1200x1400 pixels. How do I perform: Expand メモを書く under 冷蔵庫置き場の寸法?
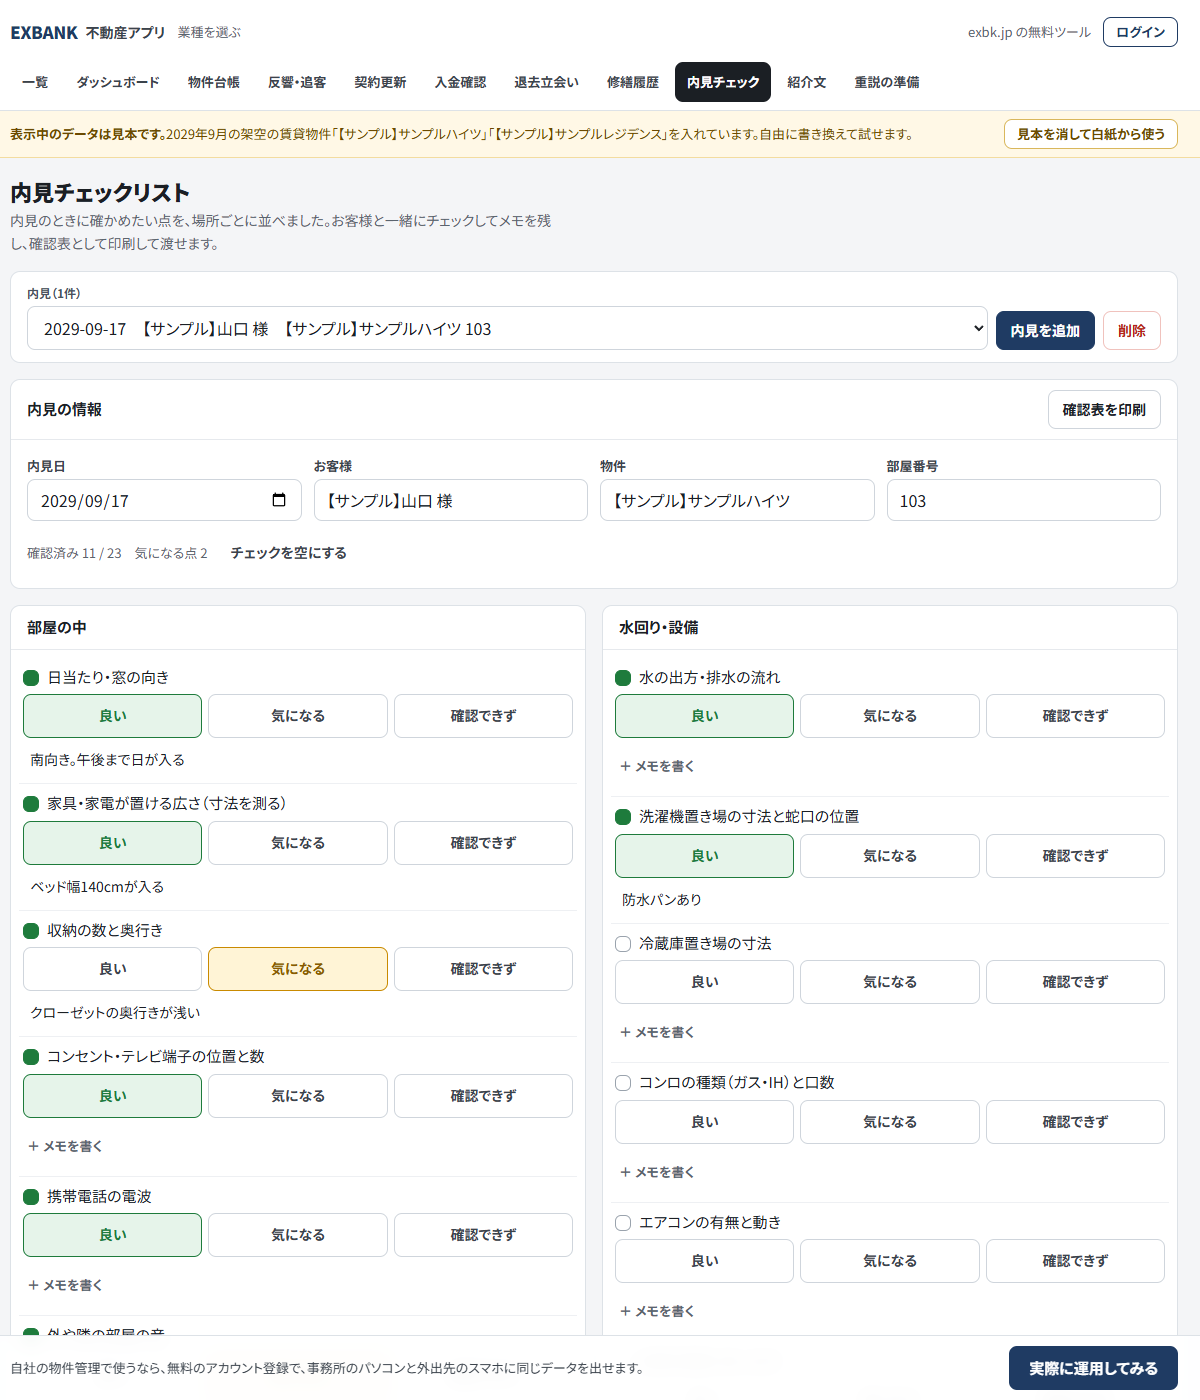click(x=657, y=1032)
